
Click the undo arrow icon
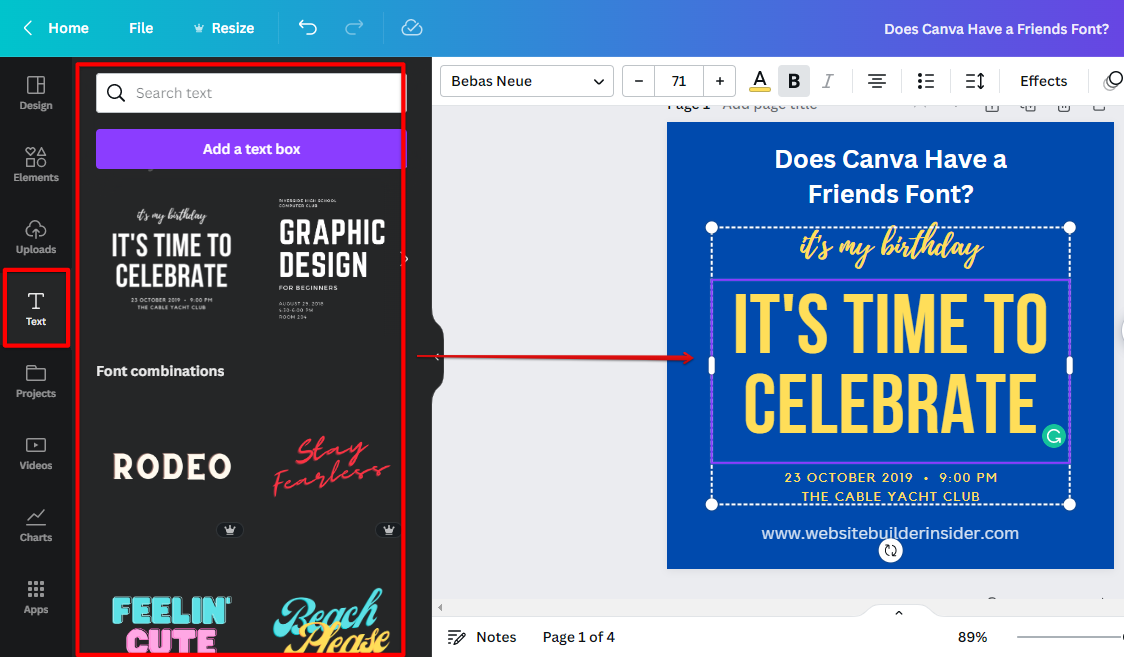(x=308, y=28)
